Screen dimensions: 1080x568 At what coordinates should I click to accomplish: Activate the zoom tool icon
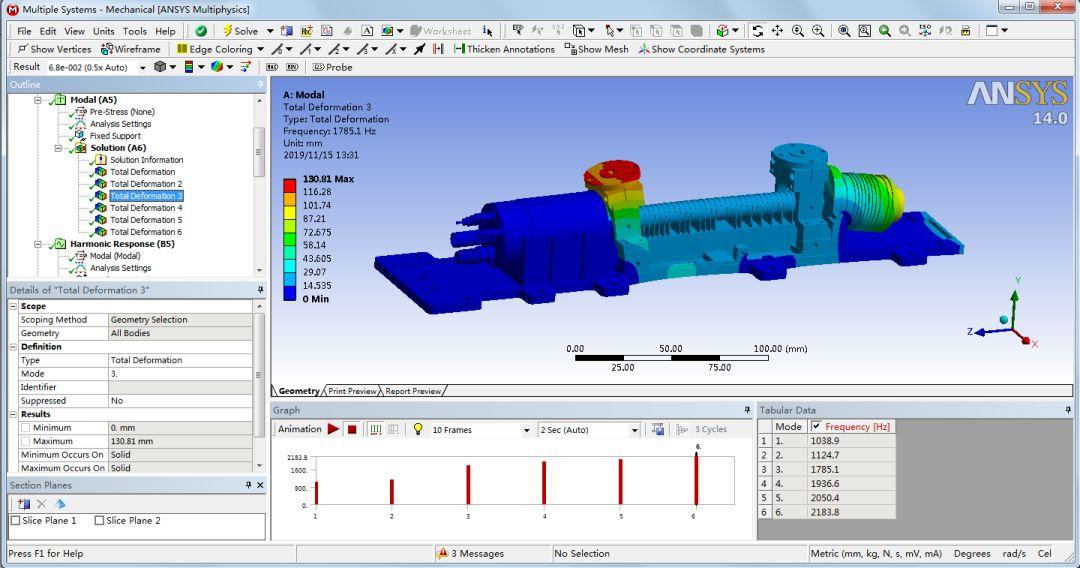pyautogui.click(x=798, y=31)
